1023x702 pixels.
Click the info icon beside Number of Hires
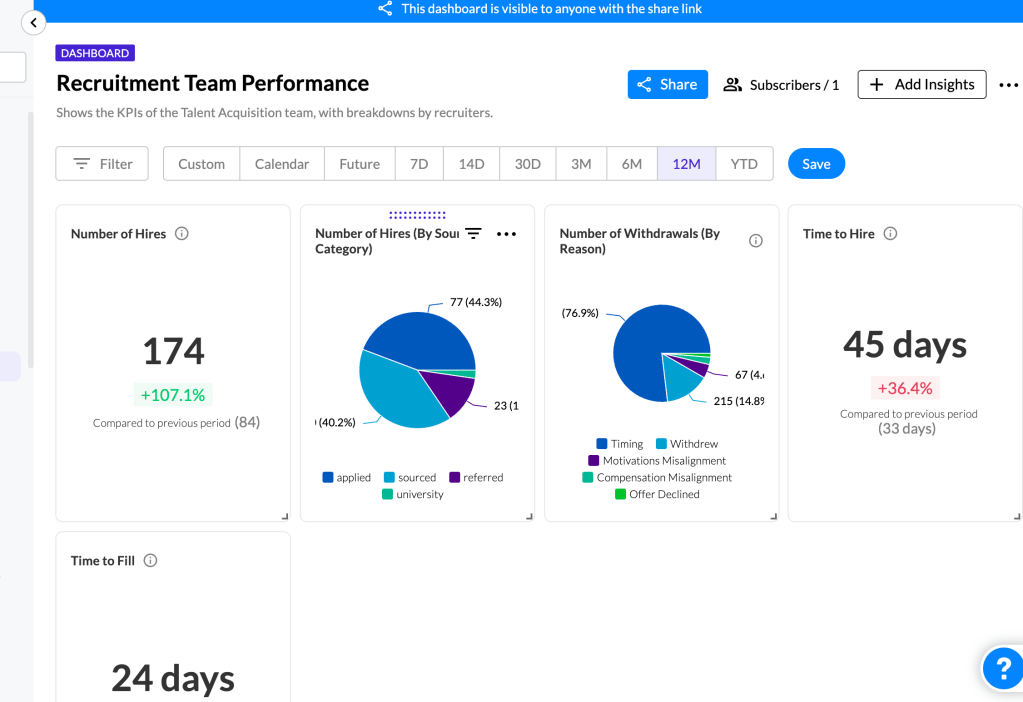click(182, 234)
